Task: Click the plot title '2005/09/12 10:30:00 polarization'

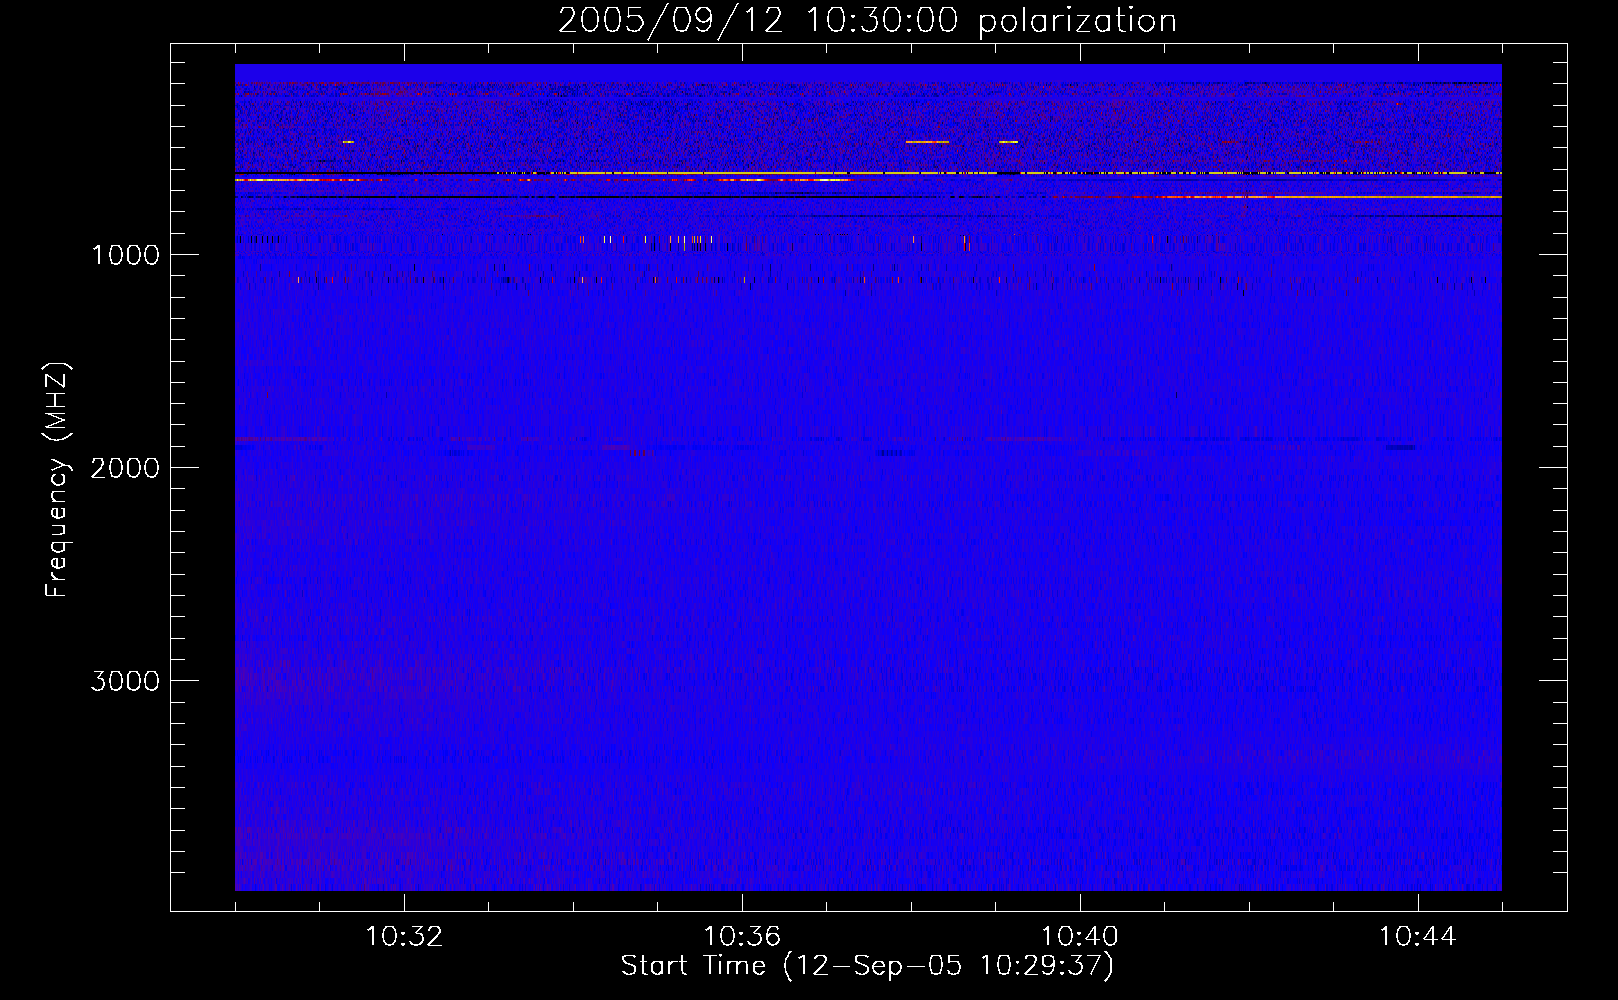Action: click(x=867, y=21)
